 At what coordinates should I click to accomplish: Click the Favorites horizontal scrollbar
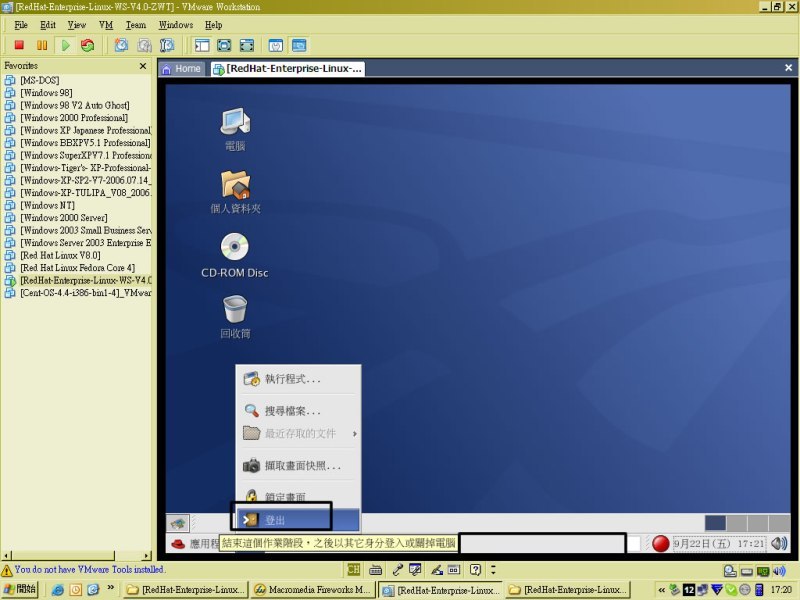coord(77,556)
